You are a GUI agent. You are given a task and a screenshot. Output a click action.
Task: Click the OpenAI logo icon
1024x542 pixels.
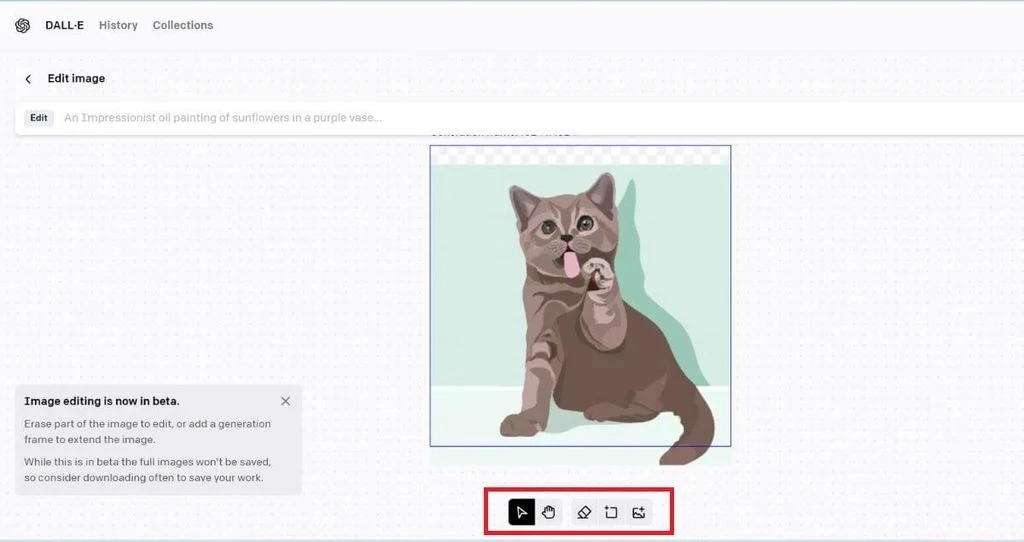pyautogui.click(x=23, y=25)
